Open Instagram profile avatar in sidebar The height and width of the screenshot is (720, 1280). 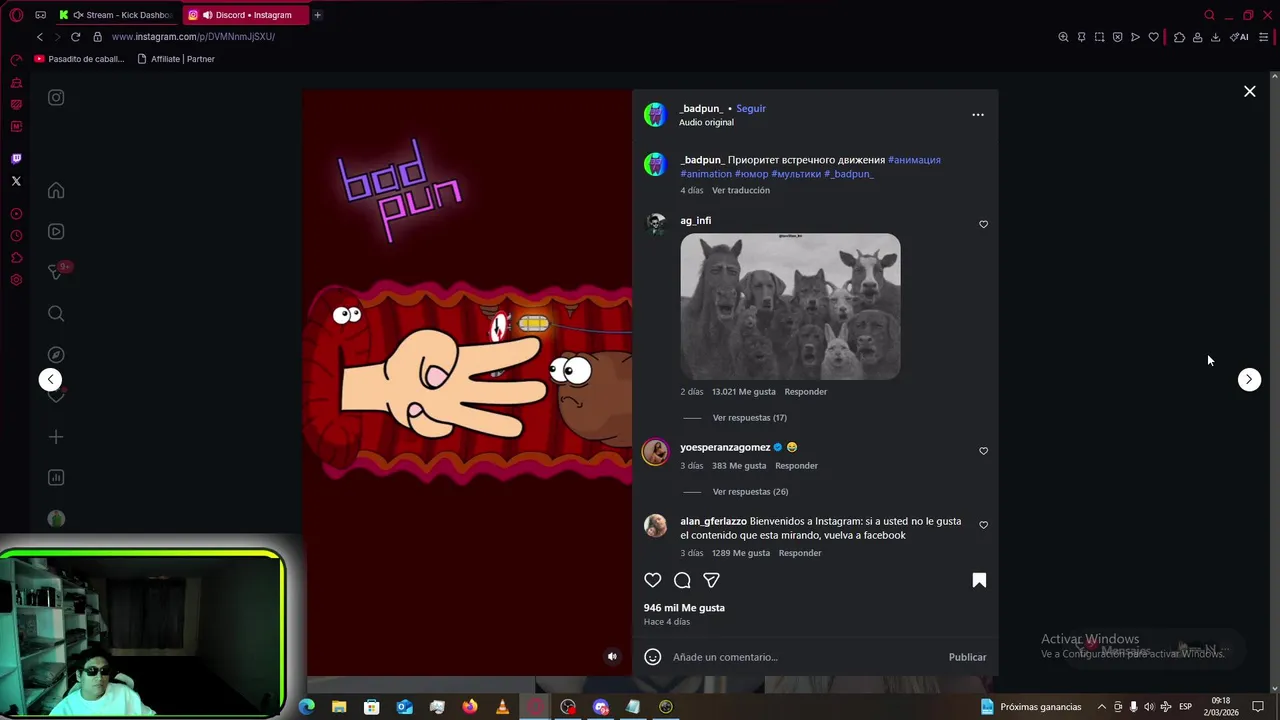click(x=56, y=519)
